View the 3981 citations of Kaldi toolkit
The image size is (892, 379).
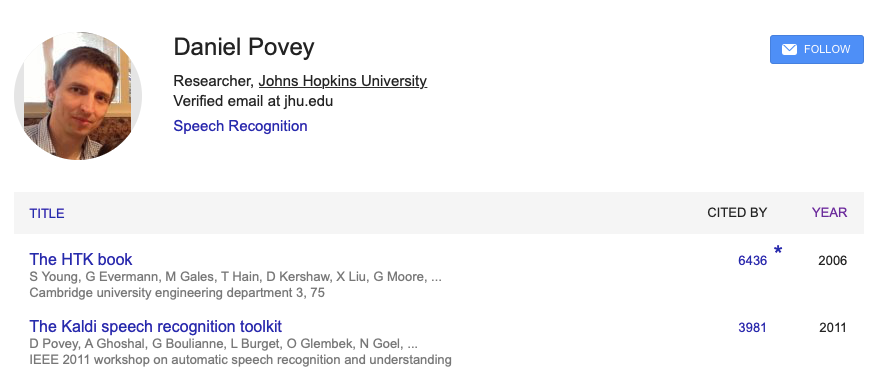pos(752,328)
